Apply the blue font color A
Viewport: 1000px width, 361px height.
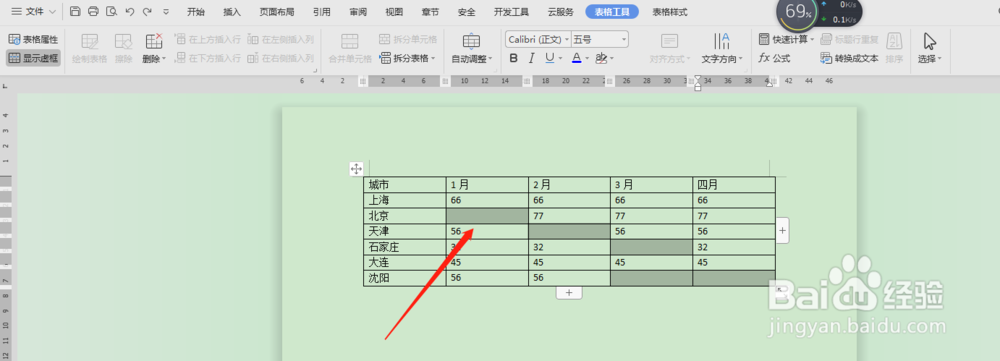577,59
